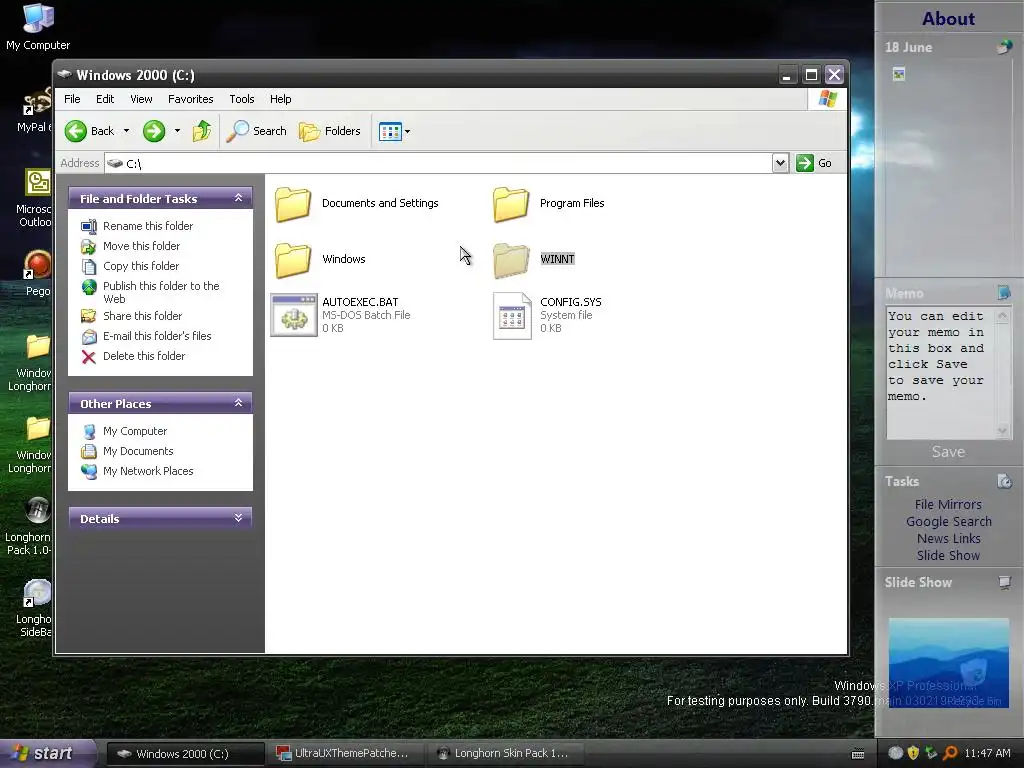Toggle the Folders pane button

330,131
